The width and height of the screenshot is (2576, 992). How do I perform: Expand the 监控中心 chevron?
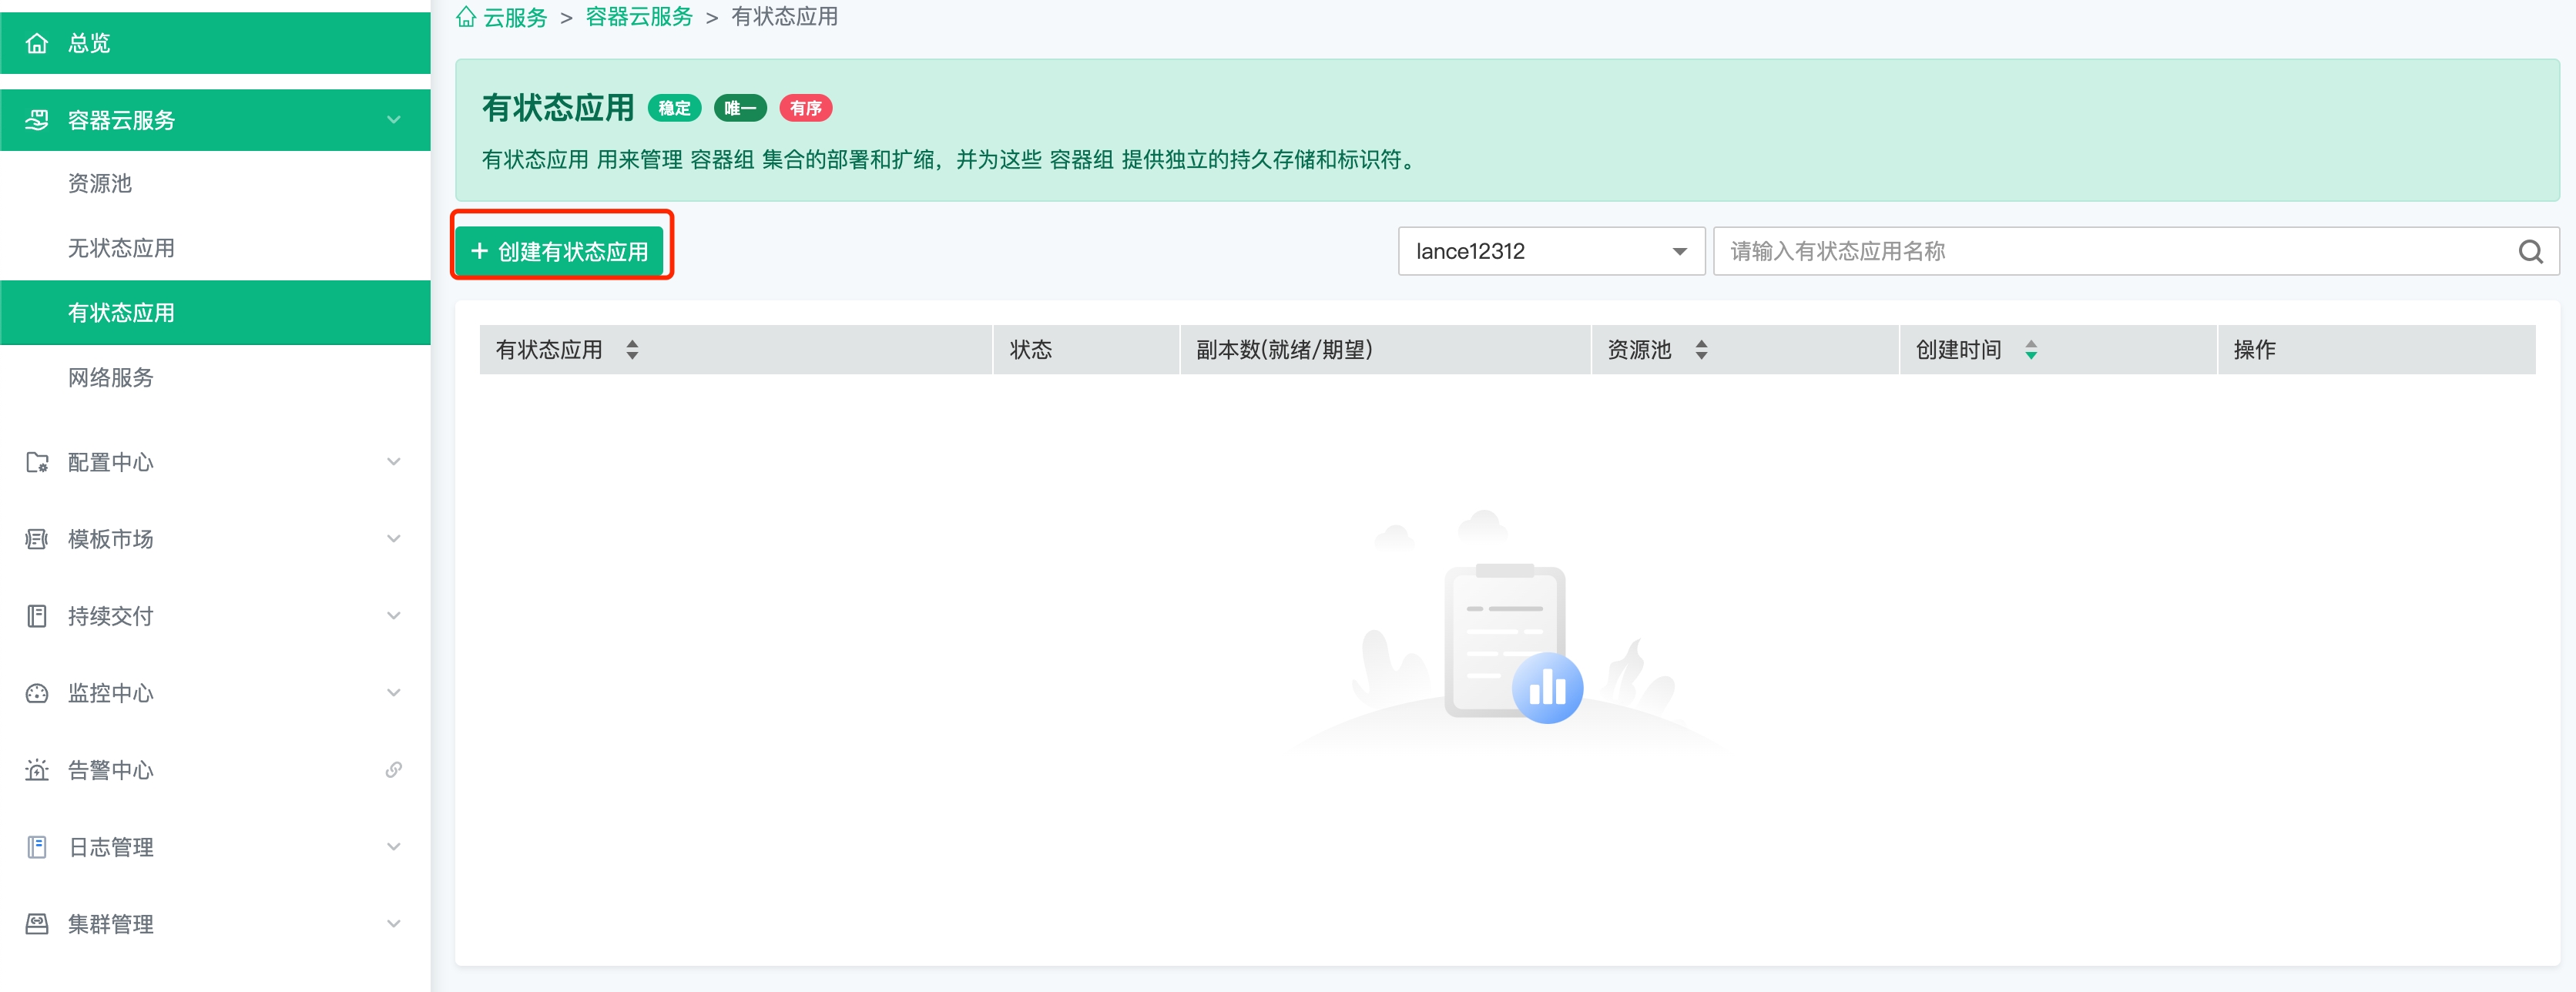point(394,693)
